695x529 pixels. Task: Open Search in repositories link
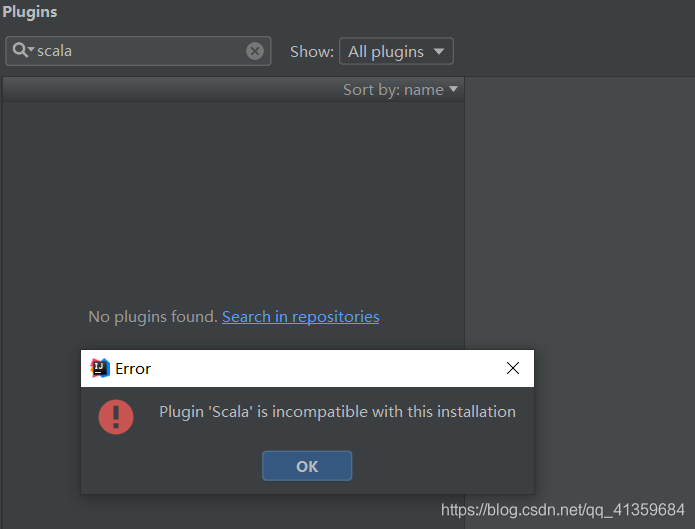coord(301,317)
